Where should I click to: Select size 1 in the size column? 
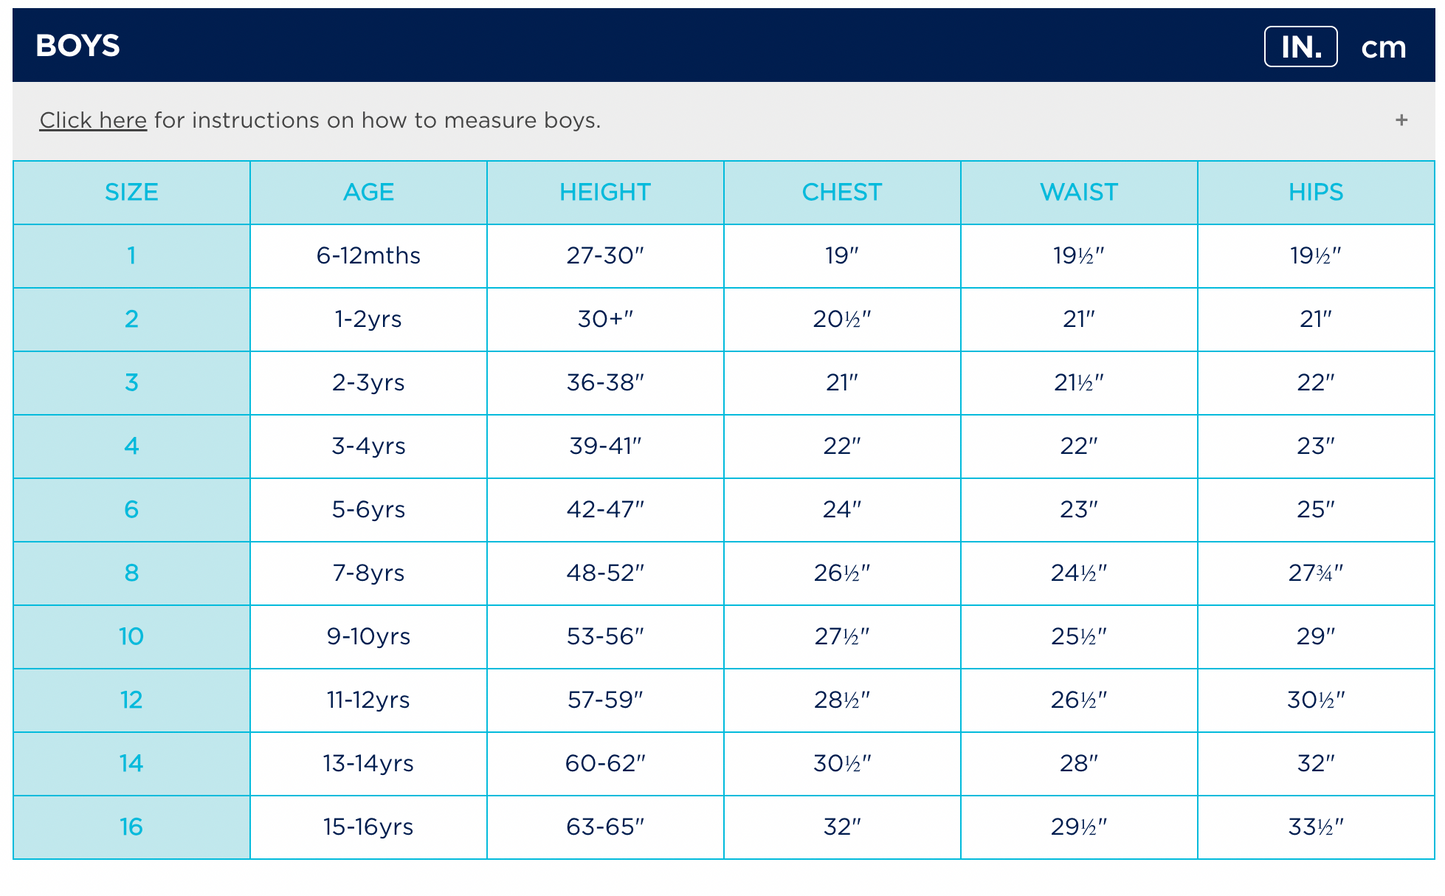[x=131, y=256]
